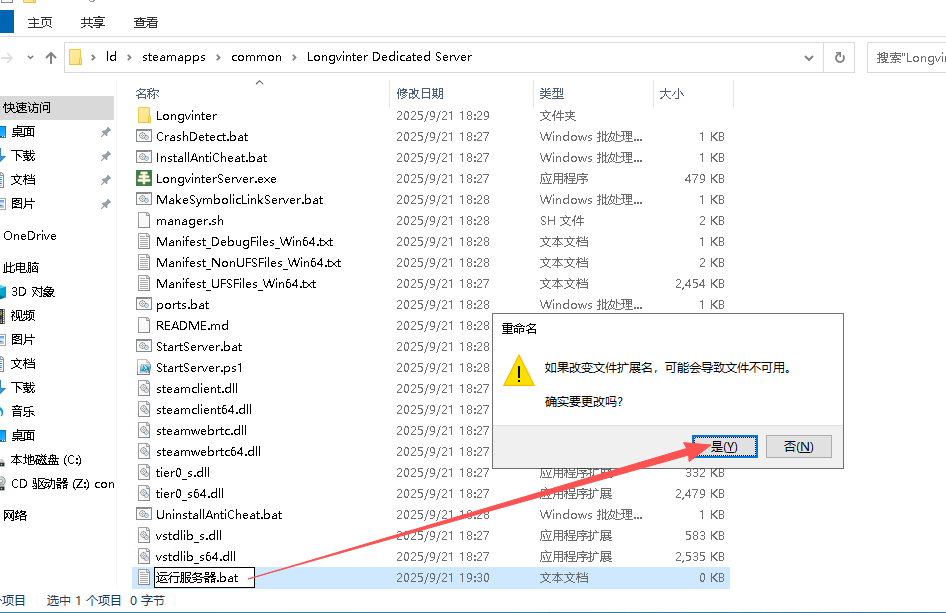Sort files by 修改日期 column header
946x613 pixels.
420,93
